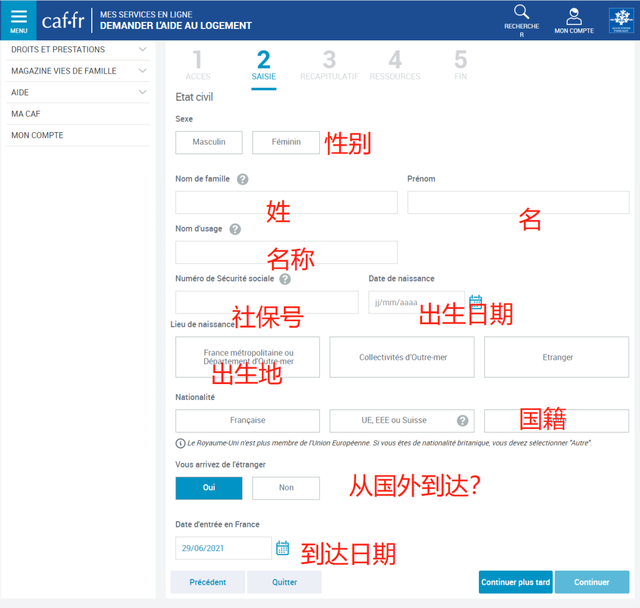Open the hamburger MENU icon

pos(18,19)
